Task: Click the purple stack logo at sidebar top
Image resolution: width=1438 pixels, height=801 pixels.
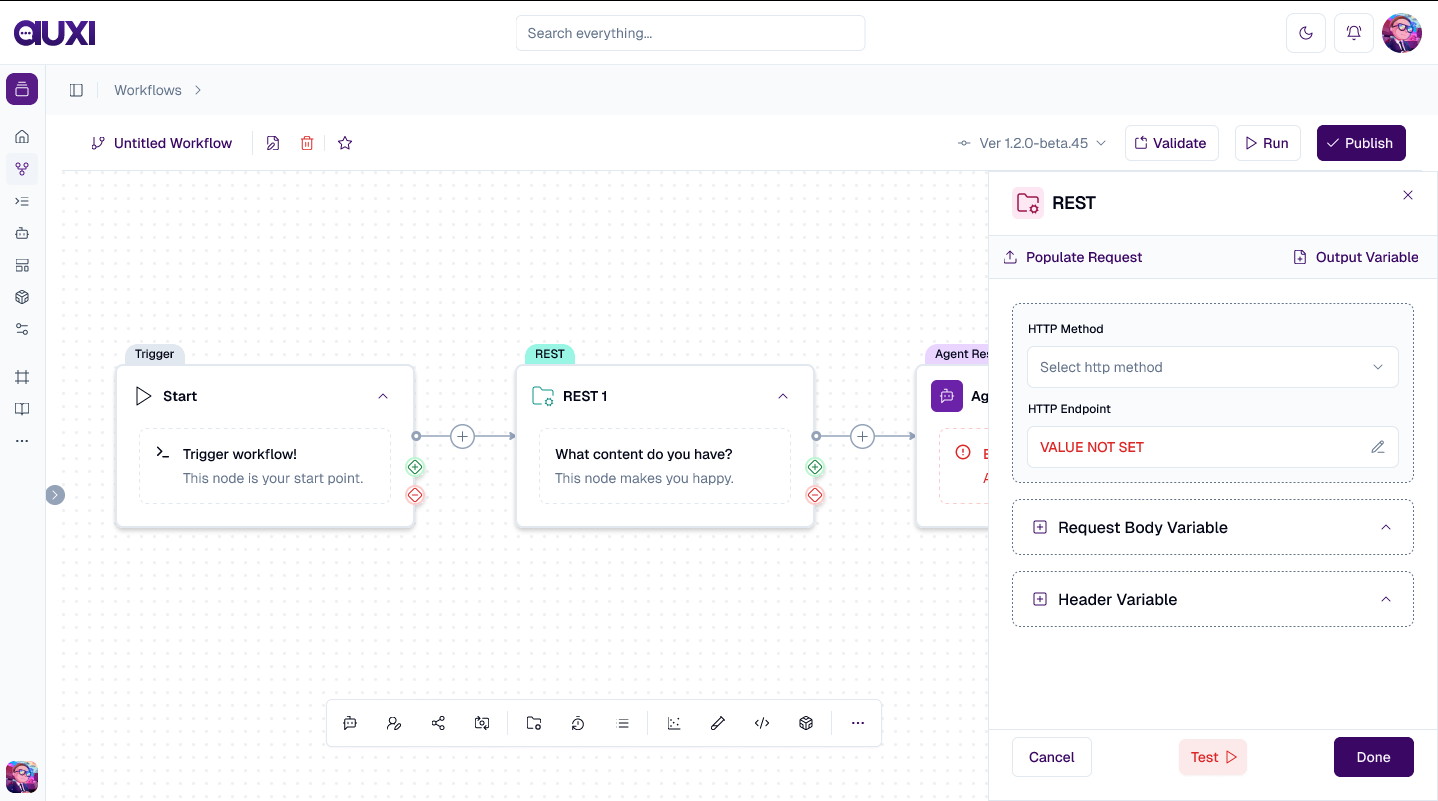Action: [x=22, y=89]
